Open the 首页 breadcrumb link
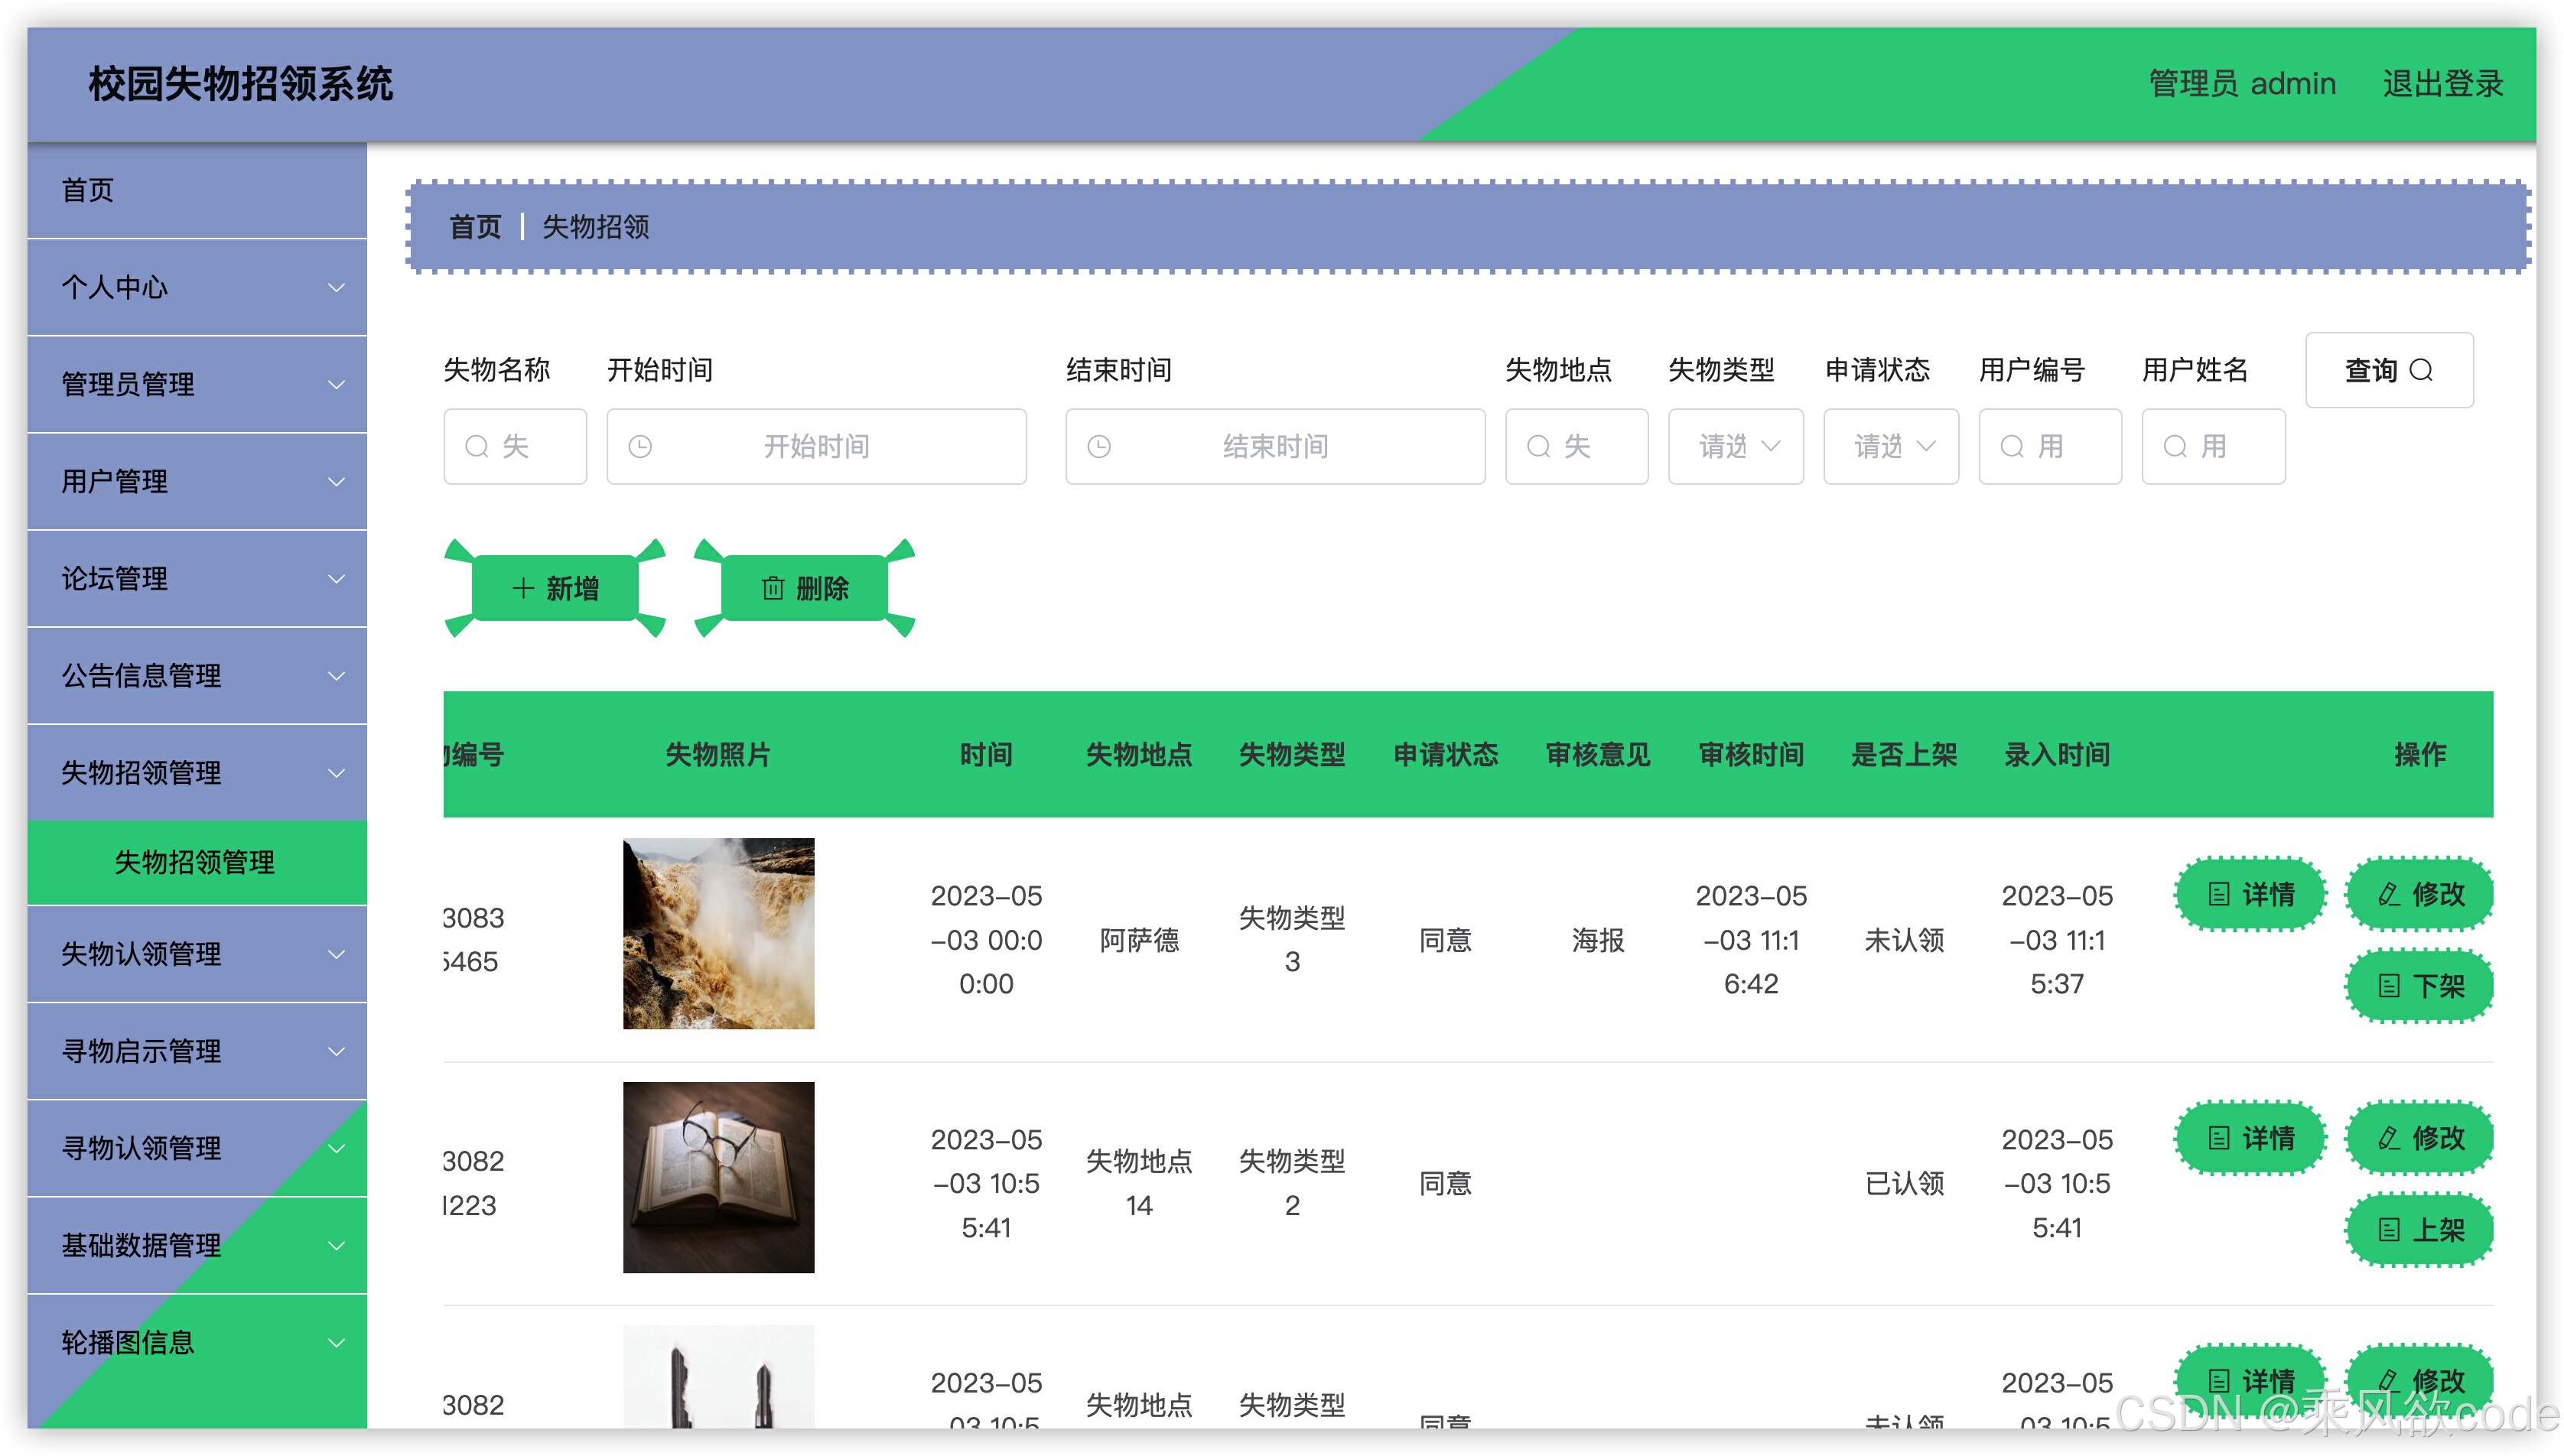 (475, 227)
